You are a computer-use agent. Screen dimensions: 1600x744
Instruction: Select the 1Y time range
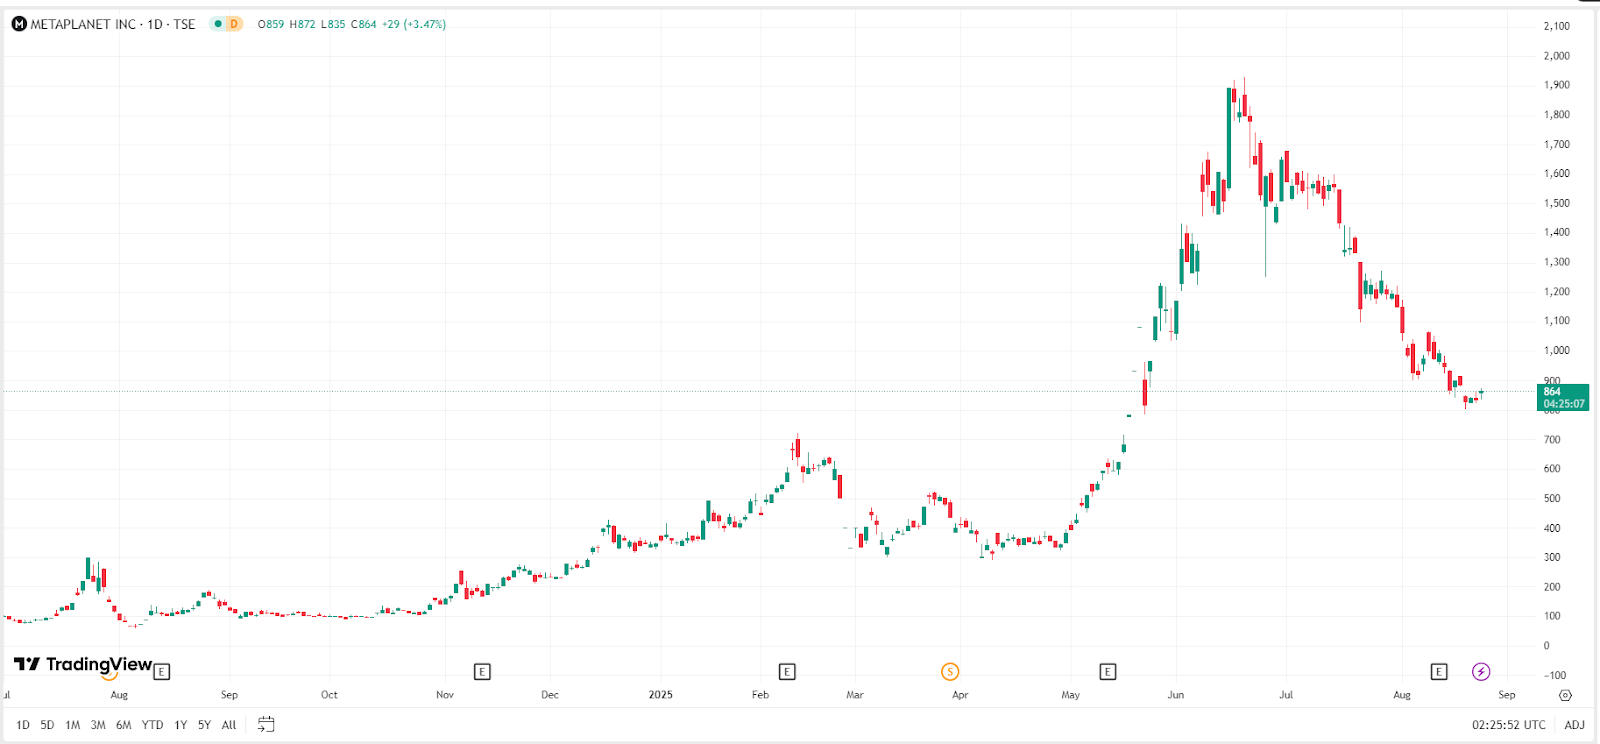181,725
